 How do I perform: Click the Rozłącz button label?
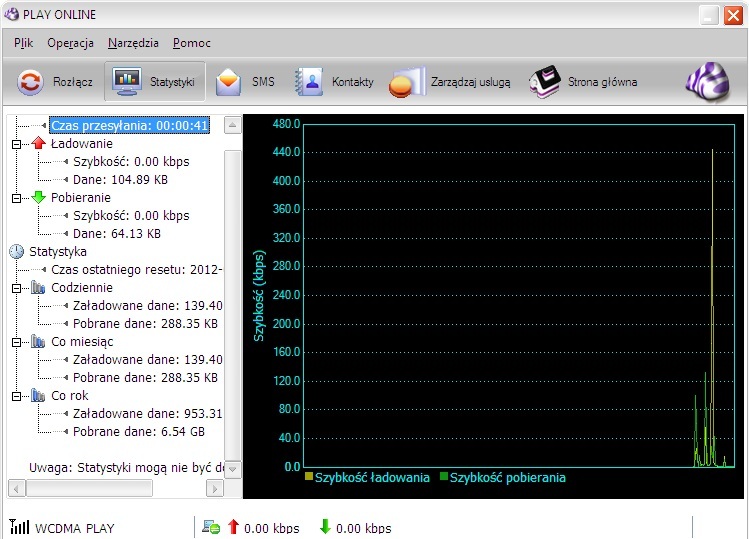coord(73,82)
